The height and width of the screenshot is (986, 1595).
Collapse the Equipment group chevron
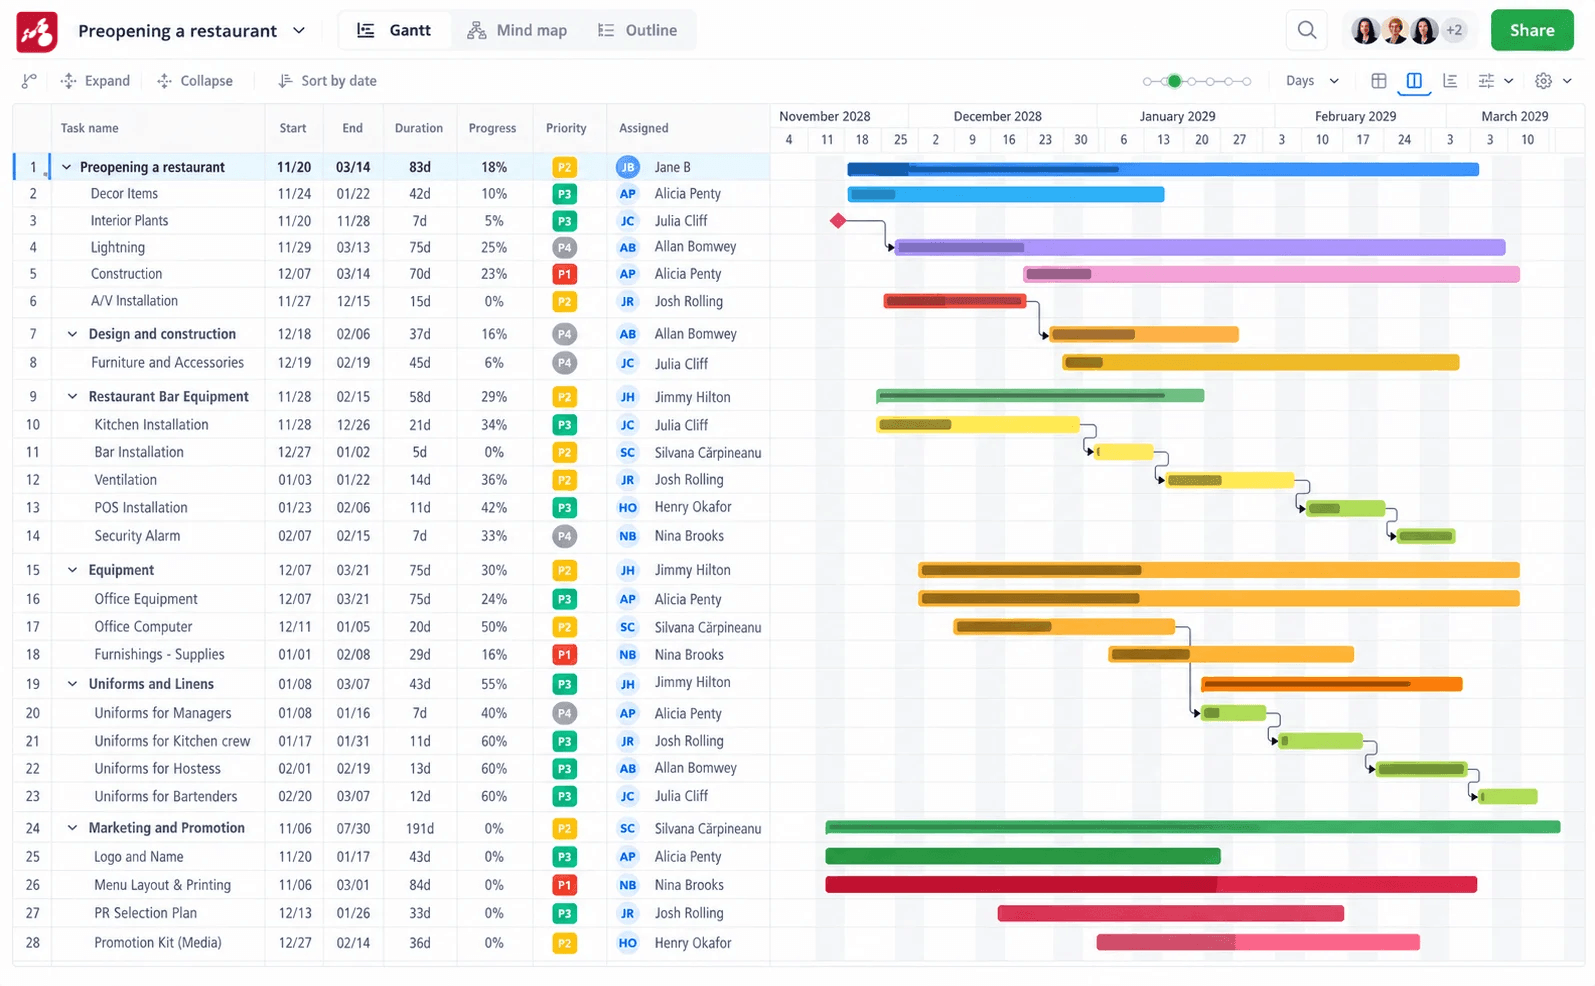point(72,570)
